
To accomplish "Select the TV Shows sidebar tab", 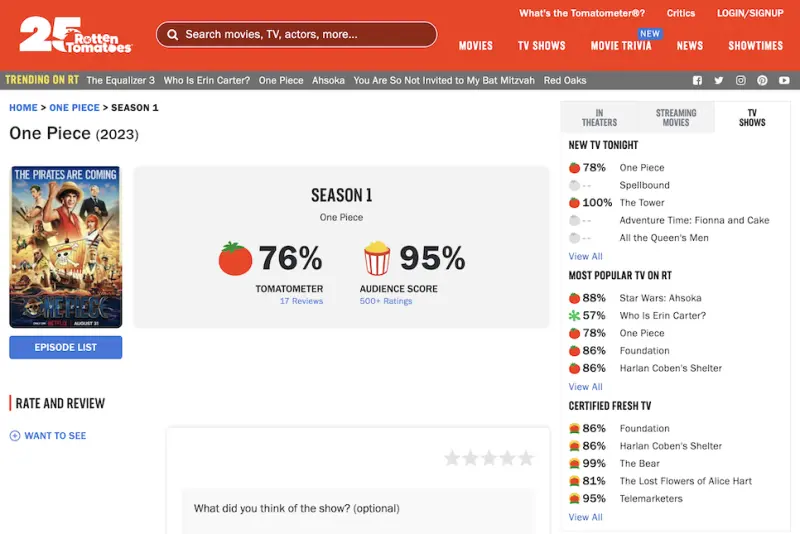I will point(752,118).
